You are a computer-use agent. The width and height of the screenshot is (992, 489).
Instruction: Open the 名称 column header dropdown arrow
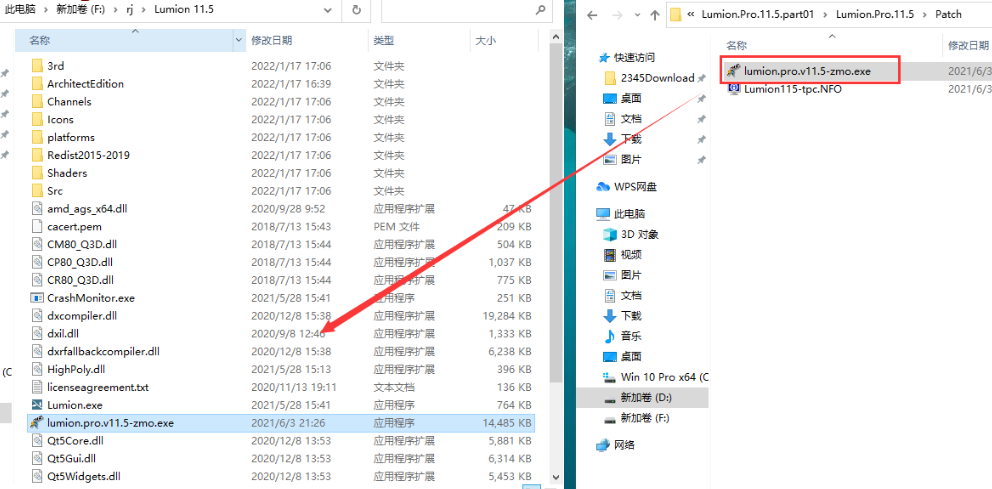pyautogui.click(x=238, y=40)
